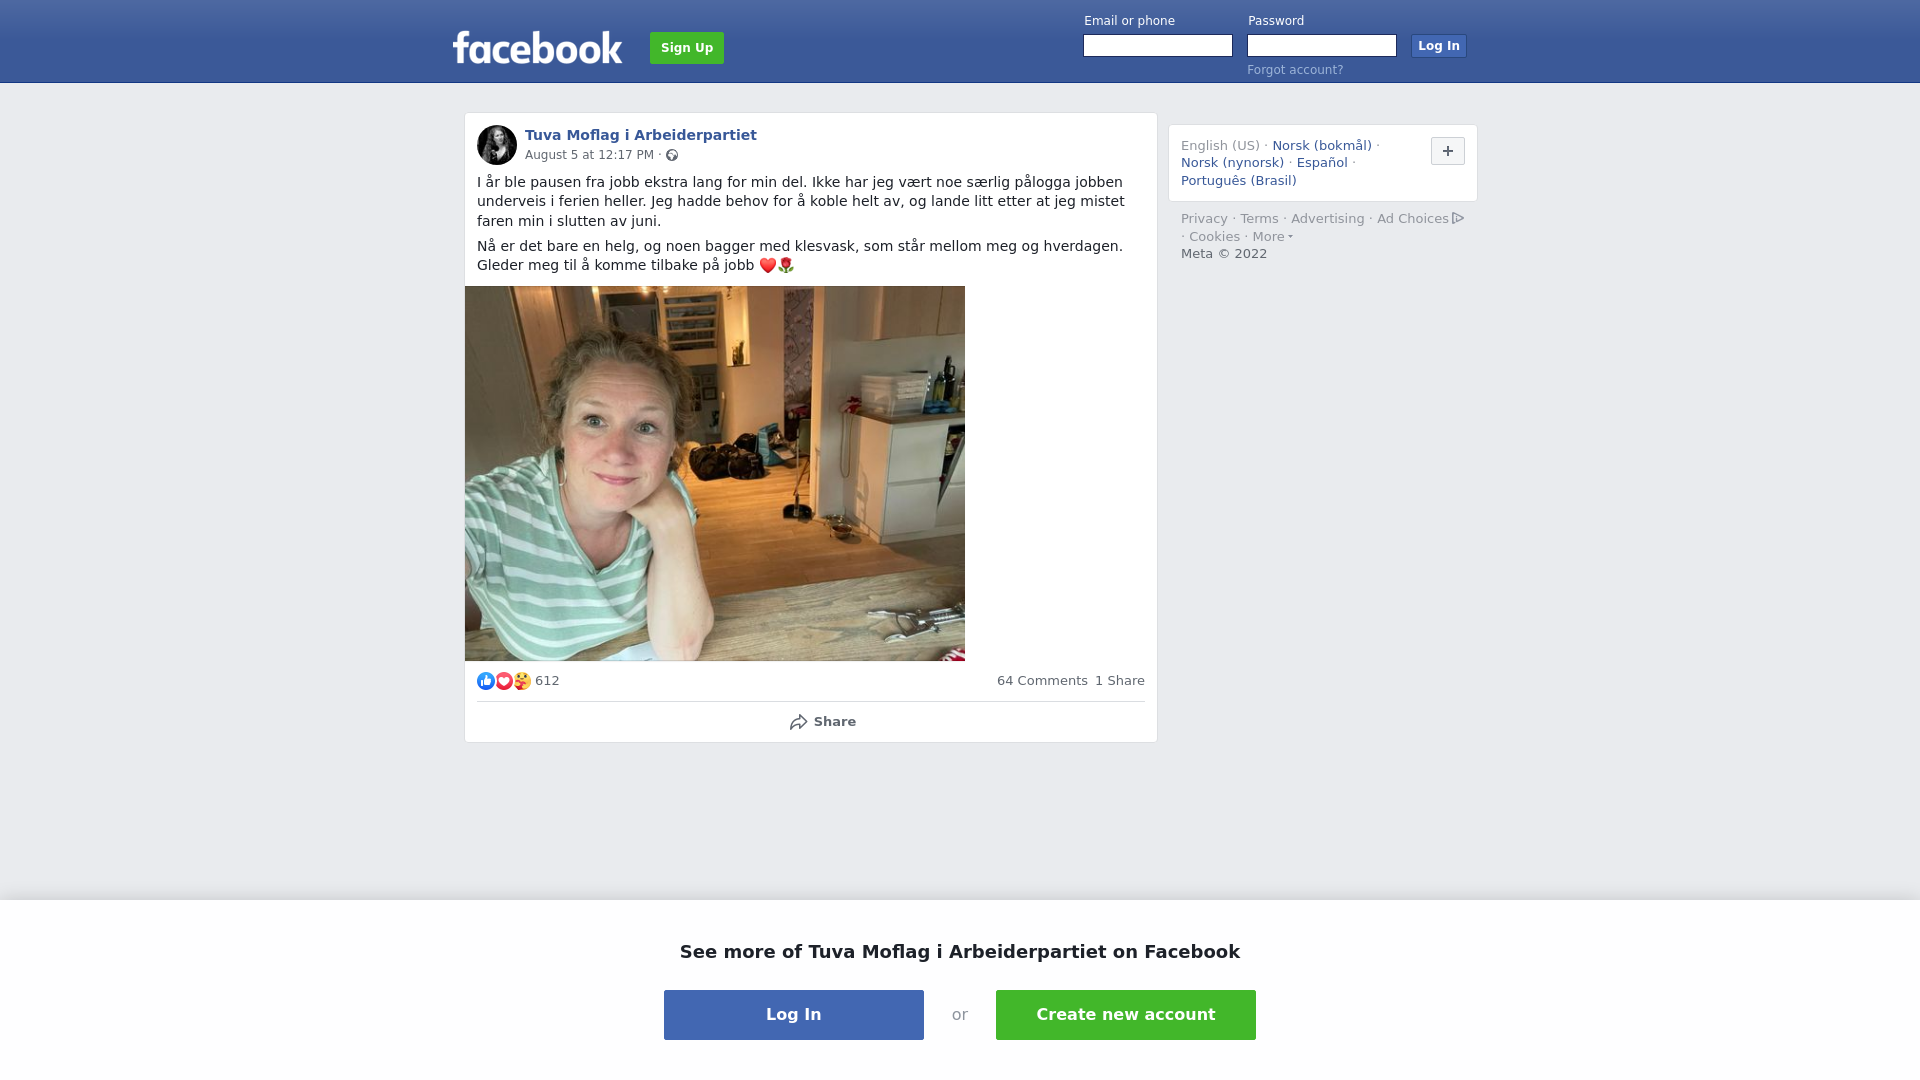1920x1080 pixels.
Task: Click the Care hug reaction icon
Action: [522, 681]
